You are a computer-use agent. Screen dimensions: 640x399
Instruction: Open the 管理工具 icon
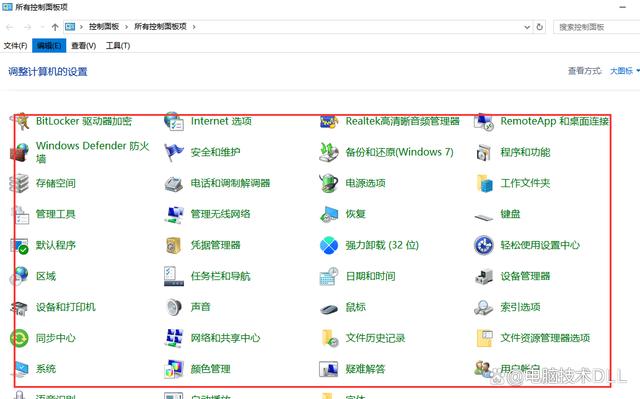[x=20, y=214]
